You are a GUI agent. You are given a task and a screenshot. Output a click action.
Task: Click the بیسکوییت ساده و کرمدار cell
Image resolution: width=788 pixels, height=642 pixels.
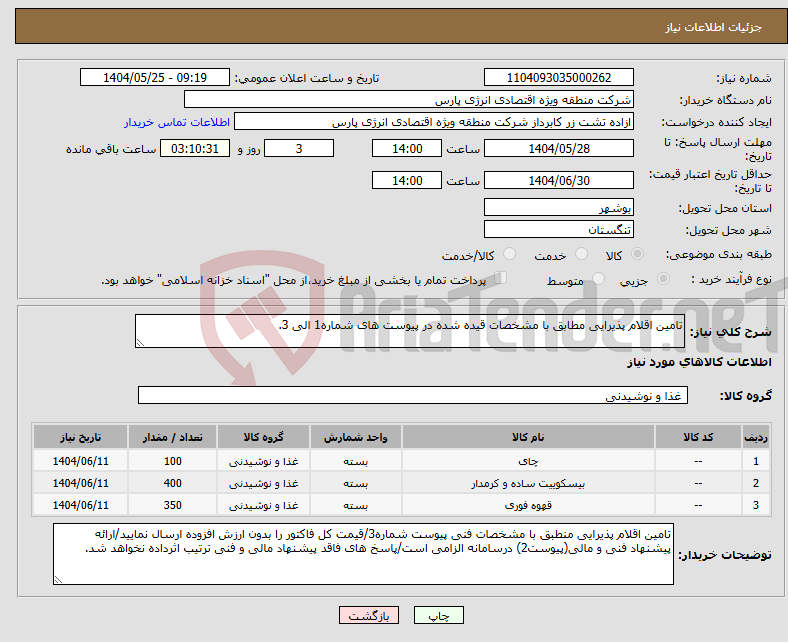click(528, 483)
